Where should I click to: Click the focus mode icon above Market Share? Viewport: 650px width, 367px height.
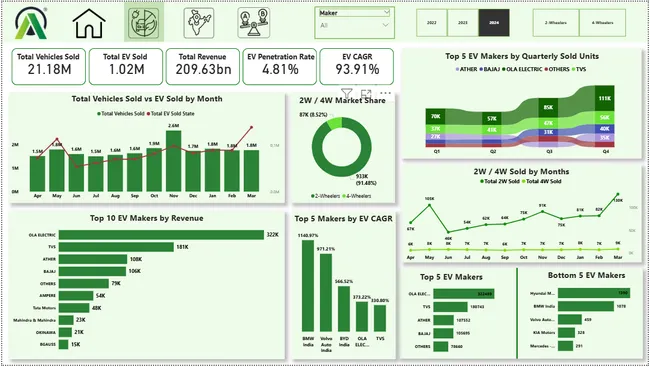pos(366,93)
